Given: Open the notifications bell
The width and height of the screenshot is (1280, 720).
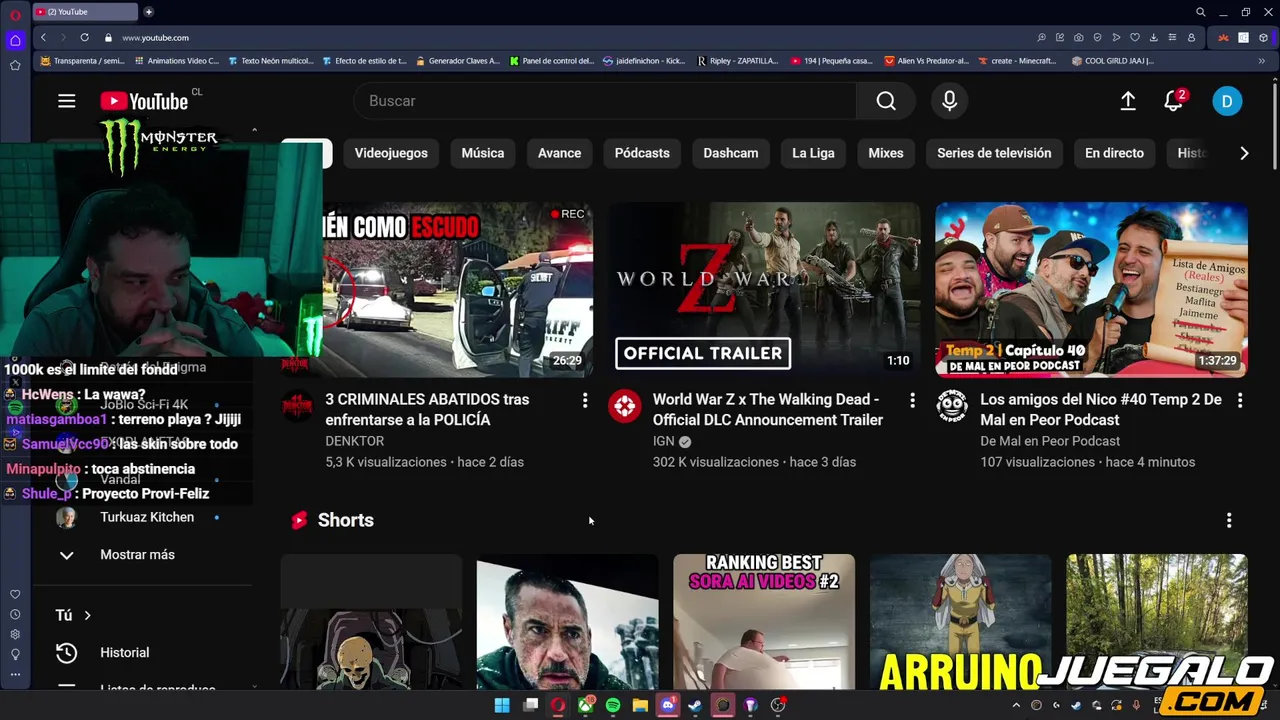Looking at the screenshot, I should pos(1174,101).
